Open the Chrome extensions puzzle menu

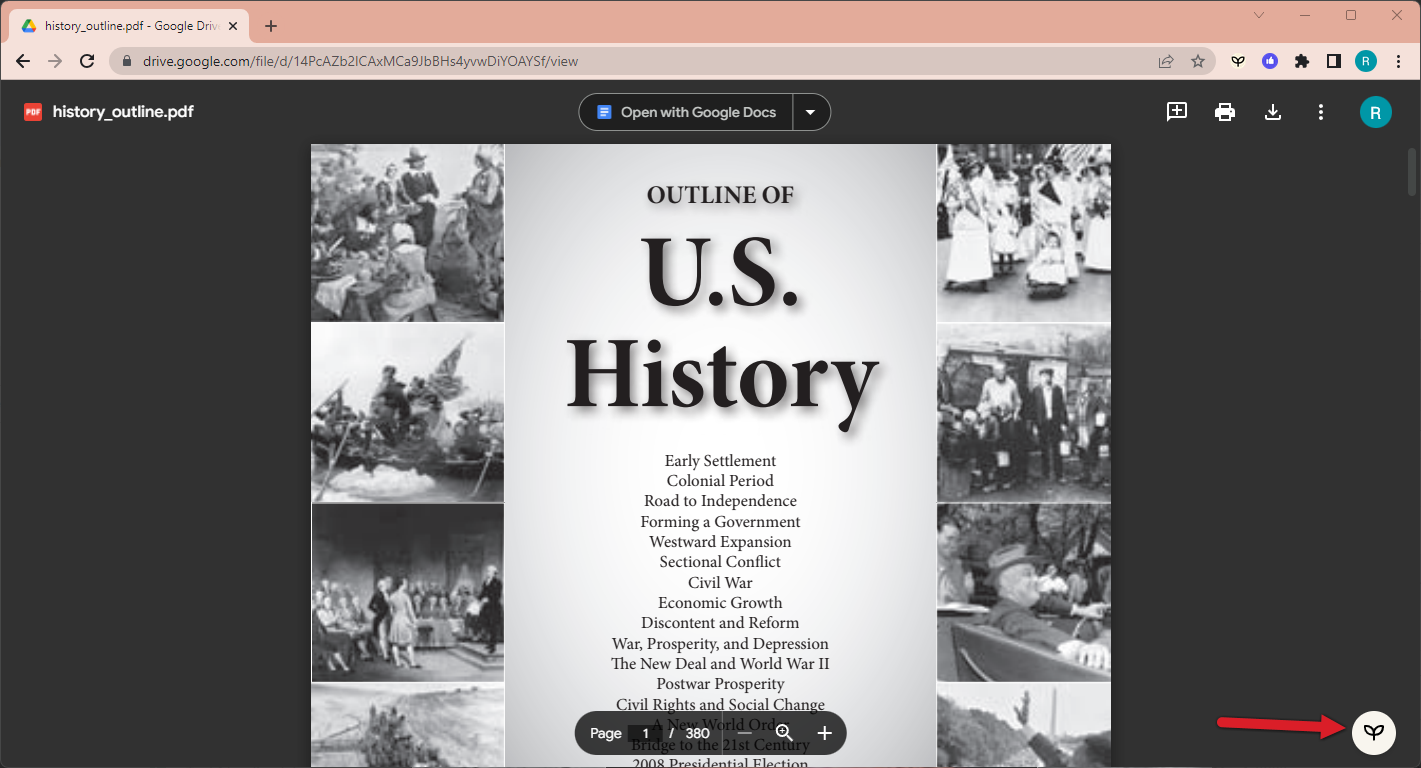[x=1301, y=61]
